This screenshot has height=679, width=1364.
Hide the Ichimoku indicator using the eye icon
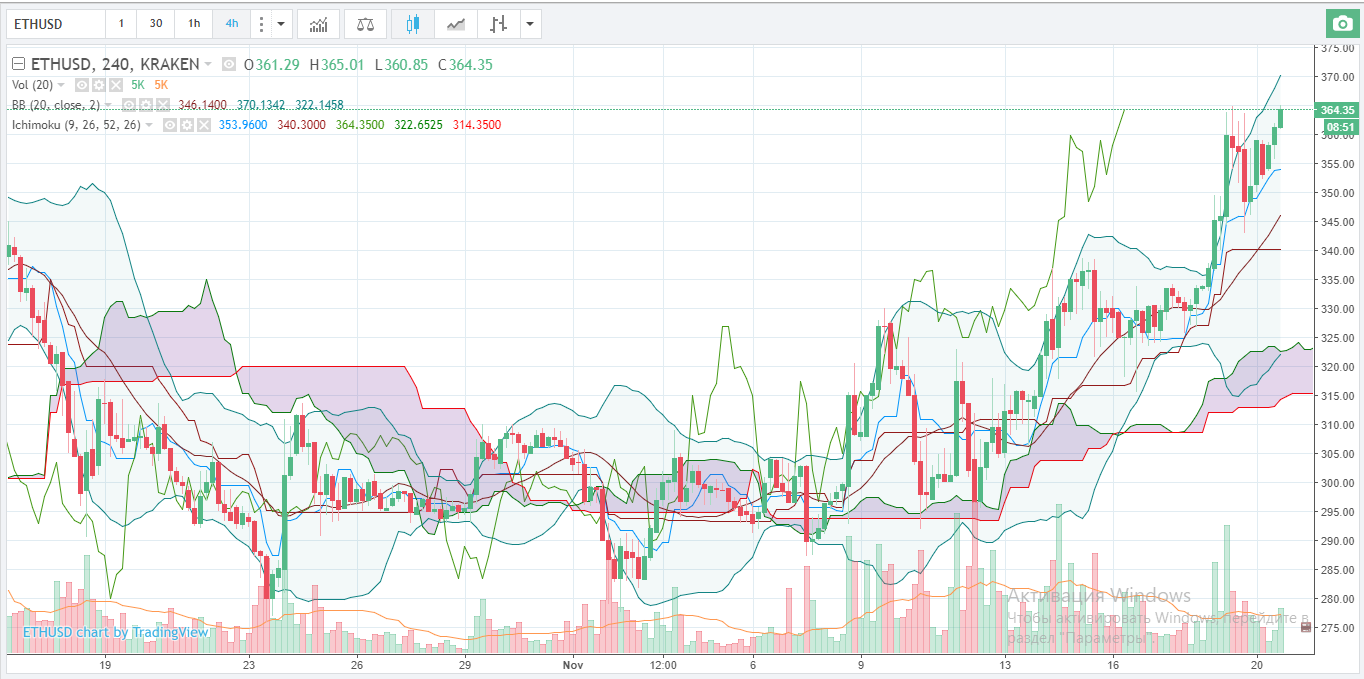click(x=170, y=125)
